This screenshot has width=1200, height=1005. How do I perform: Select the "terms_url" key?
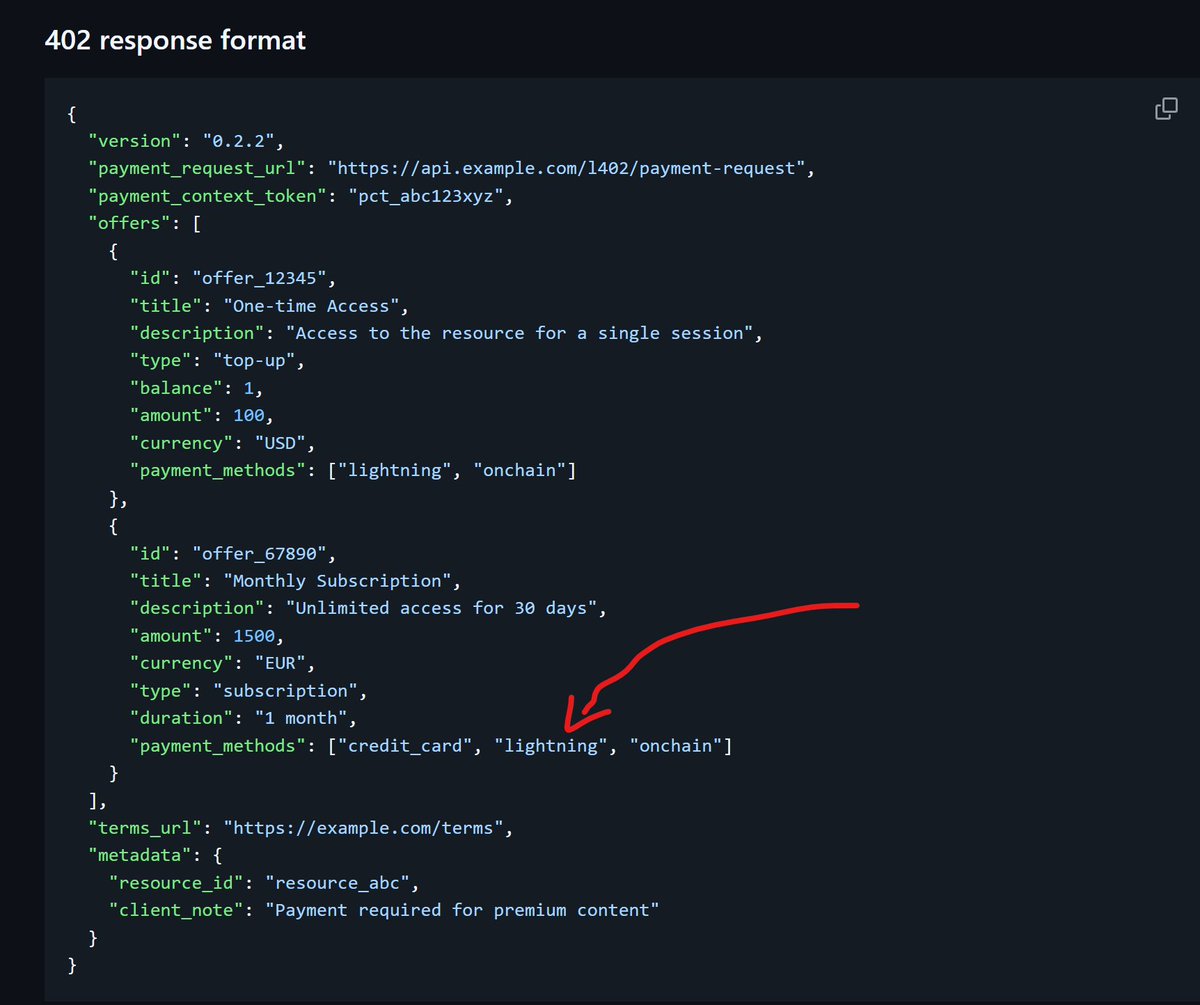[146, 828]
